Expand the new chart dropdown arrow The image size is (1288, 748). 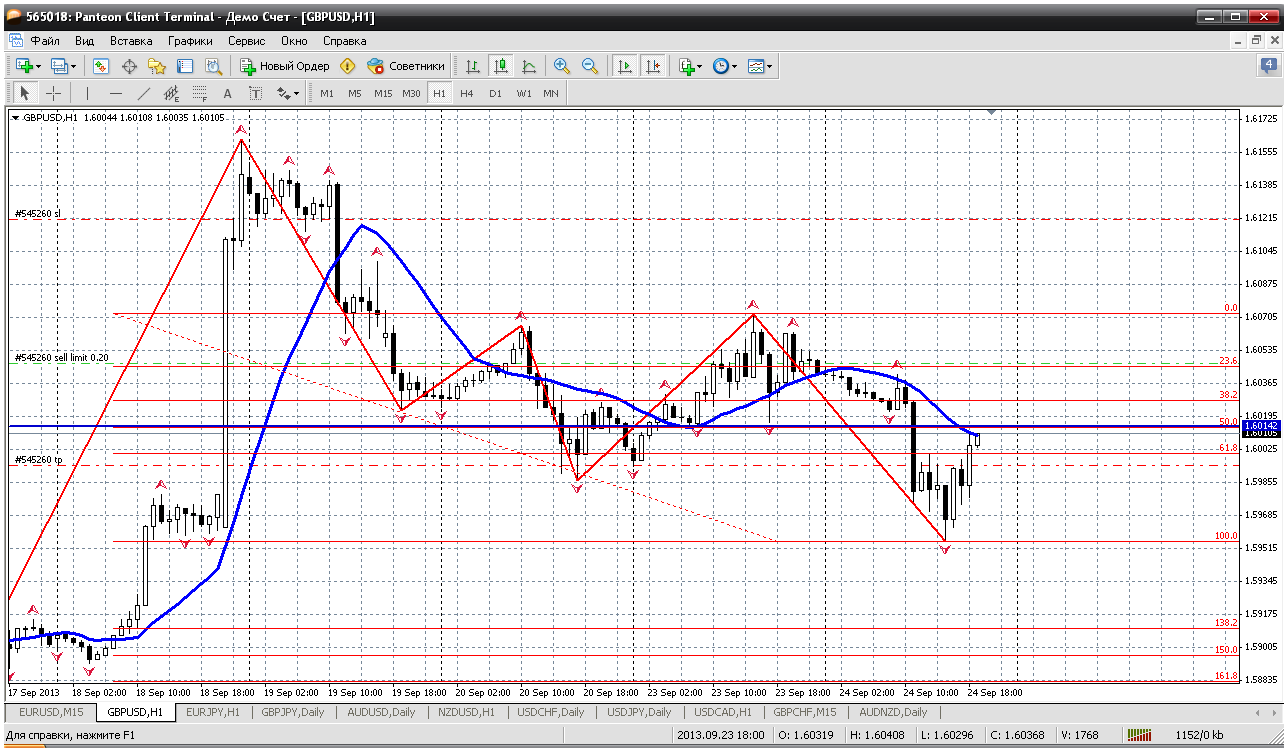38,66
